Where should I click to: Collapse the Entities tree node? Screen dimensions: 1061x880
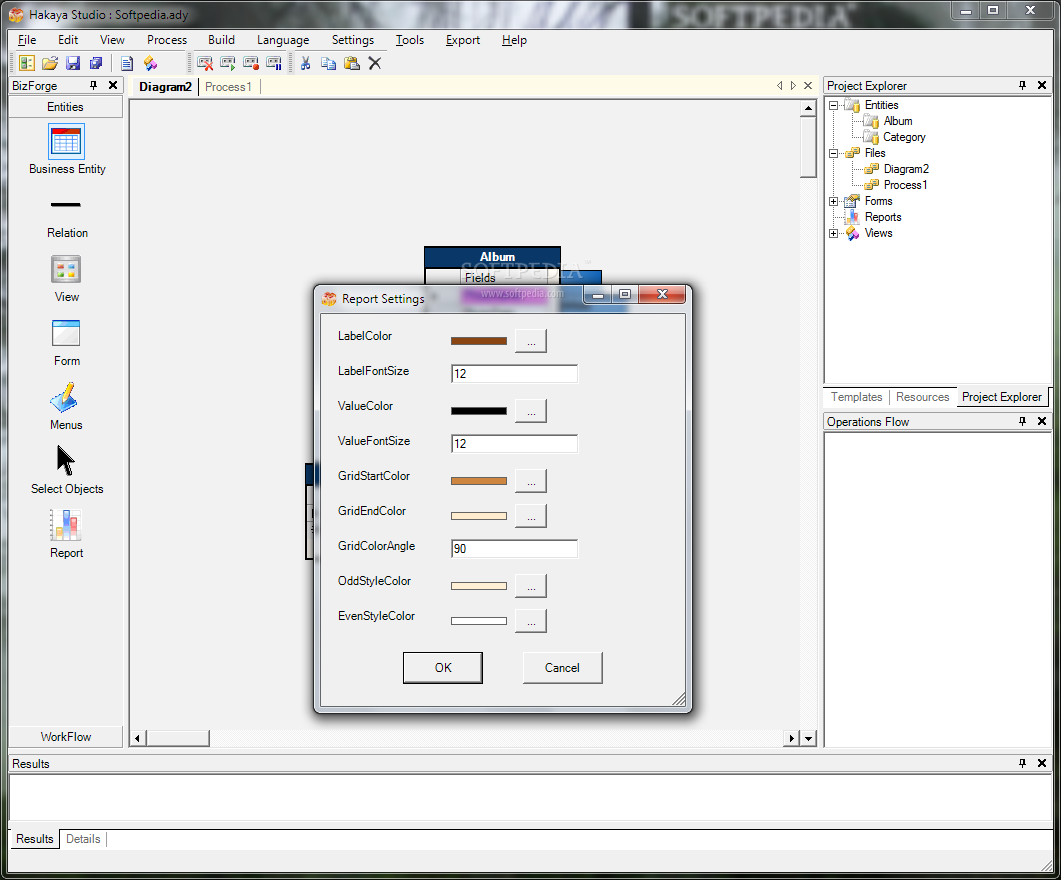[x=834, y=105]
